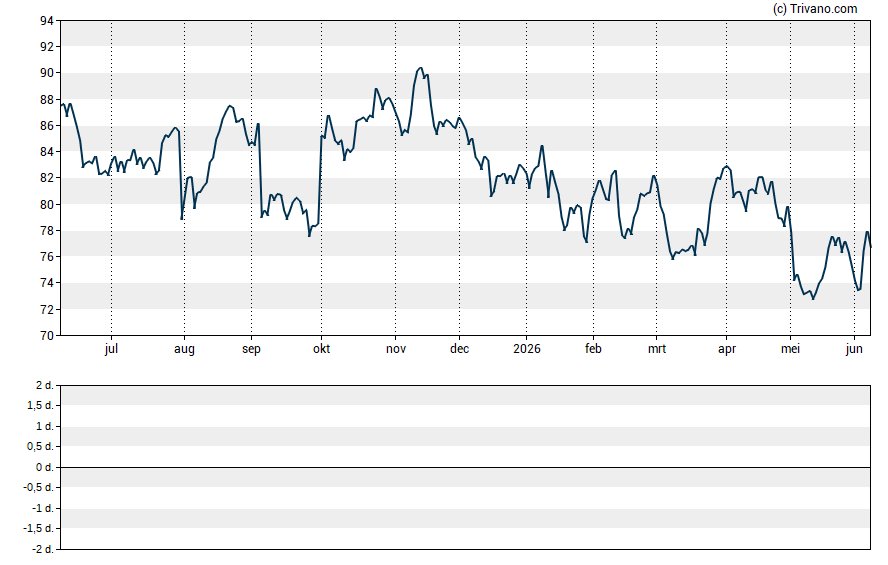888x565 pixels.
Task: Click the 'feb' month label
Action: point(593,349)
